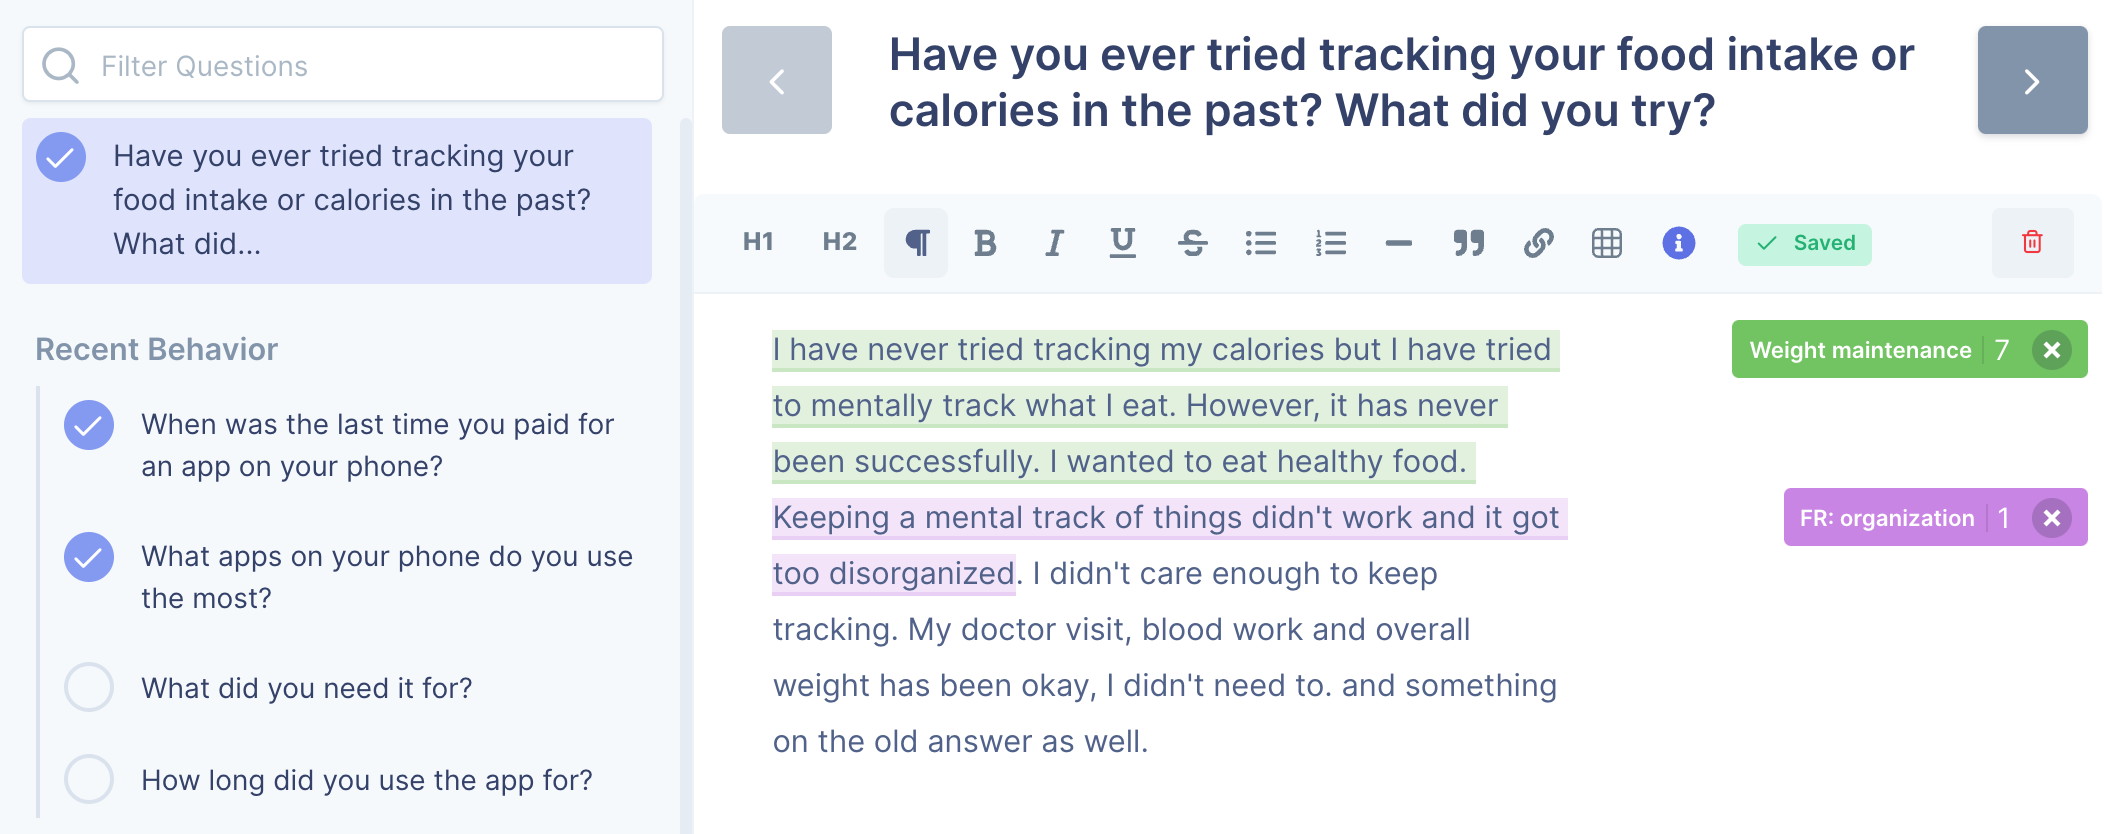Apply strikethrough to text

click(1192, 243)
